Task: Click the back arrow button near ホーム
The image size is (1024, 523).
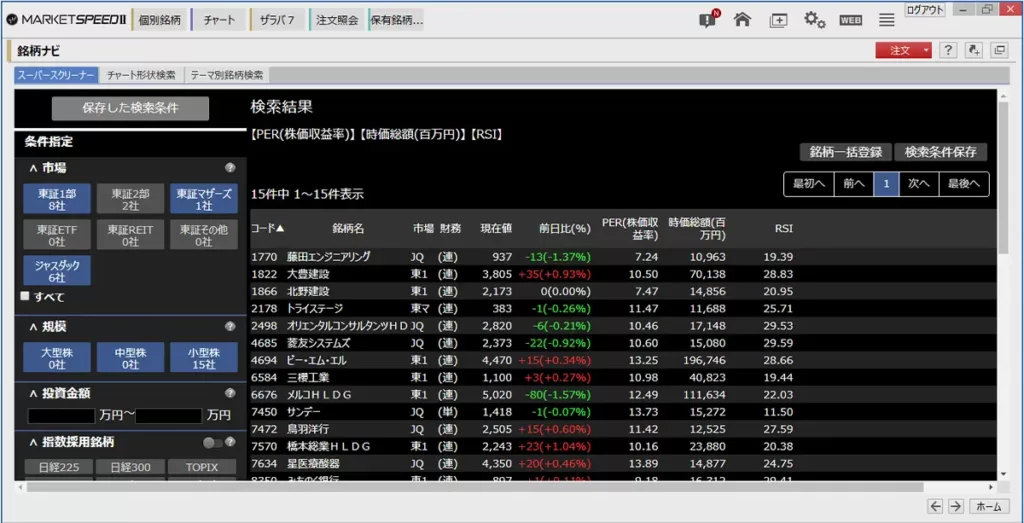Action: (x=936, y=506)
